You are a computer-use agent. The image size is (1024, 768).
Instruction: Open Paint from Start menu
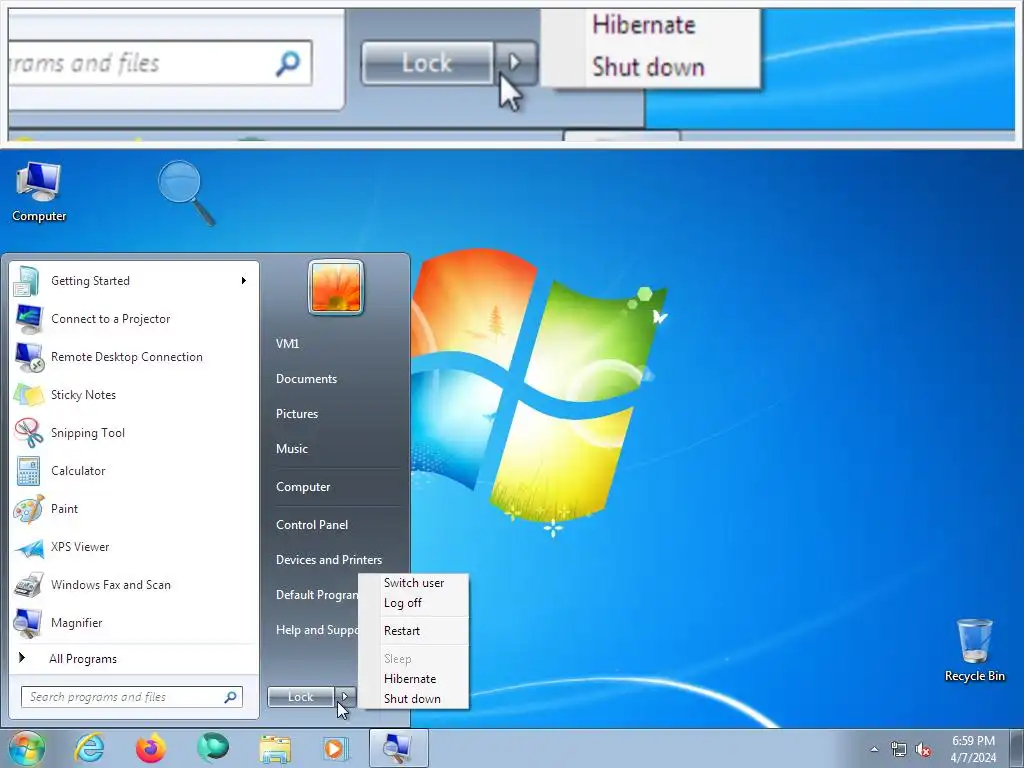coord(134,509)
